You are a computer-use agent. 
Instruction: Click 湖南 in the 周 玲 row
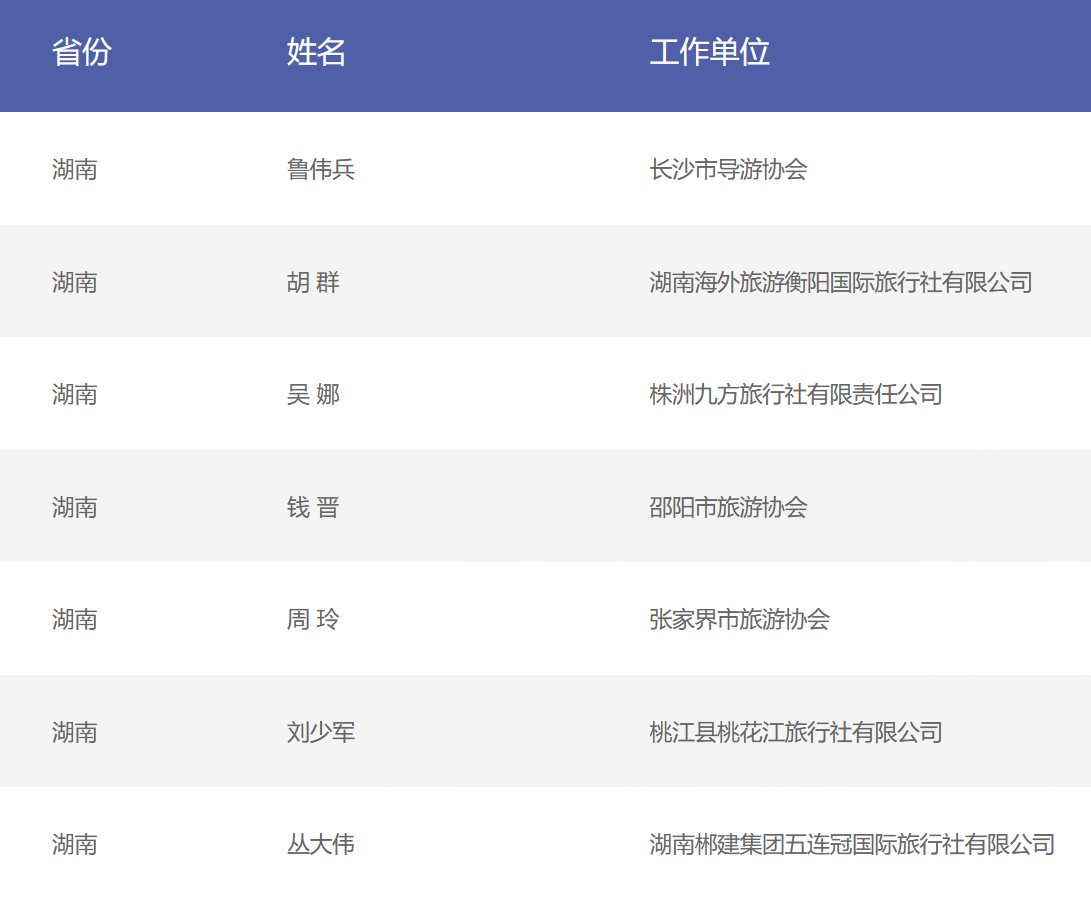point(75,619)
